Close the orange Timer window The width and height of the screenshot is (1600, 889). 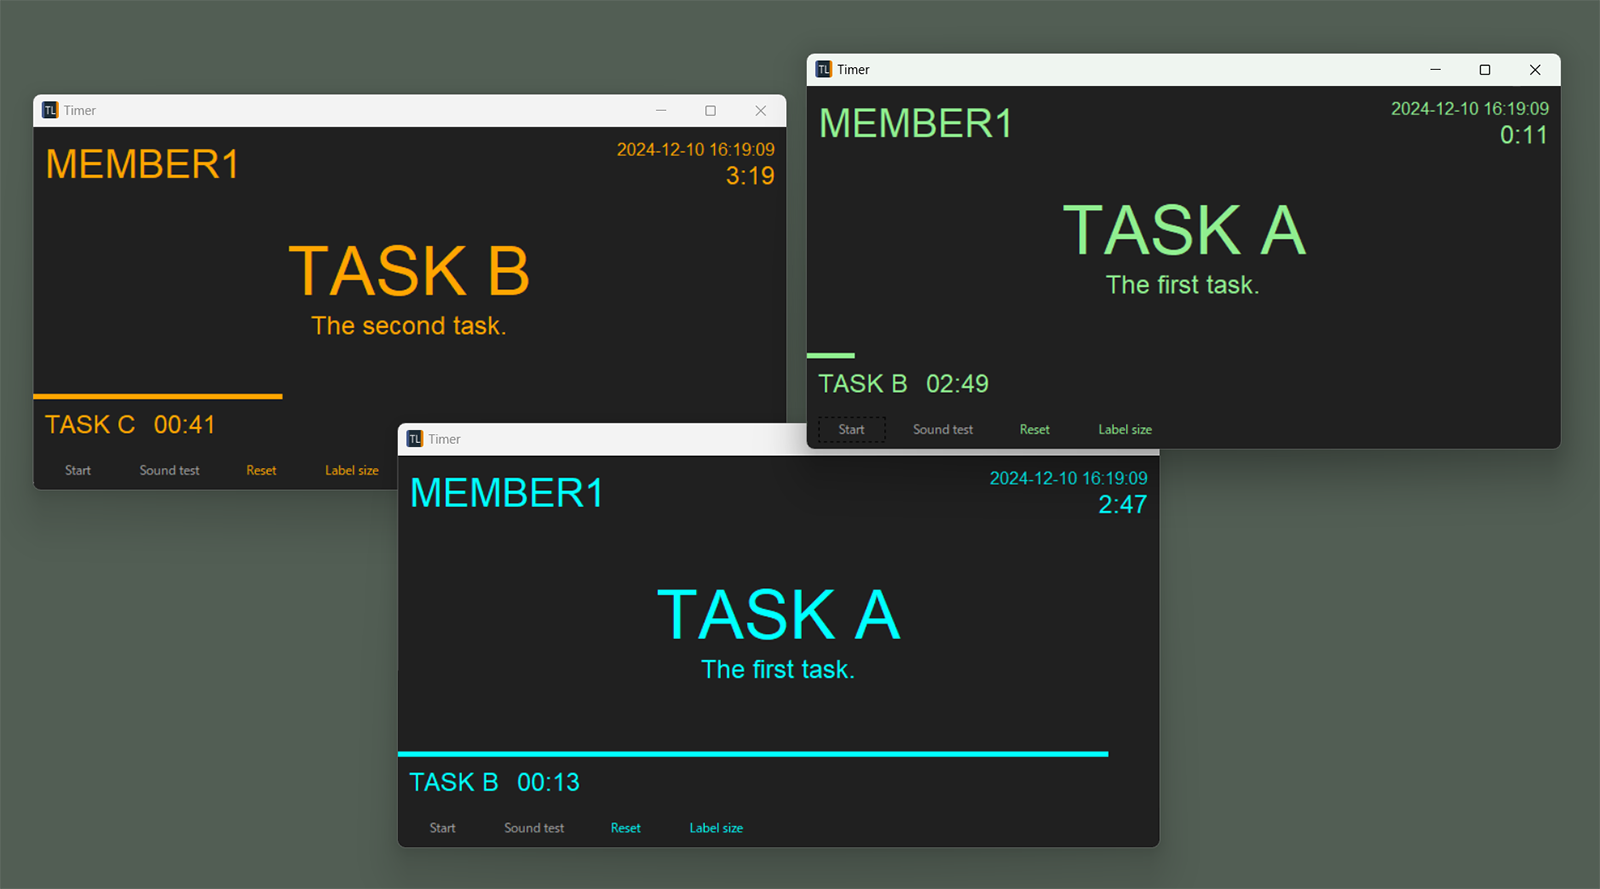point(761,110)
